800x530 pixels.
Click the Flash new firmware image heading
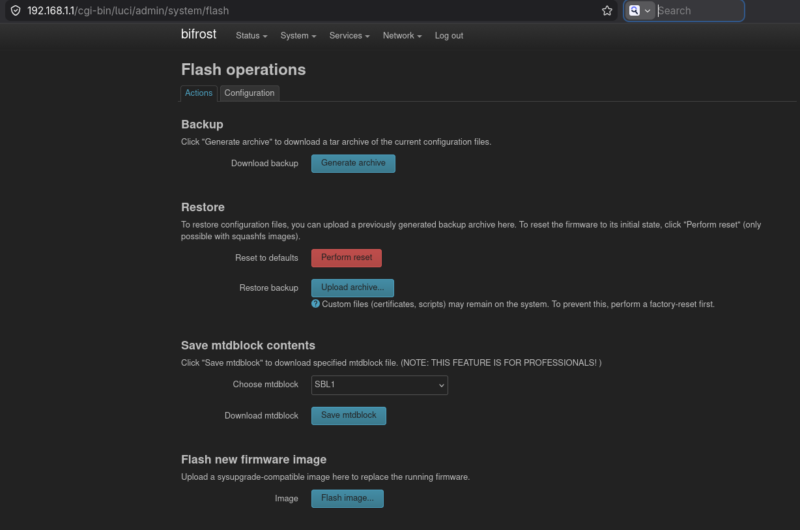(x=254, y=460)
